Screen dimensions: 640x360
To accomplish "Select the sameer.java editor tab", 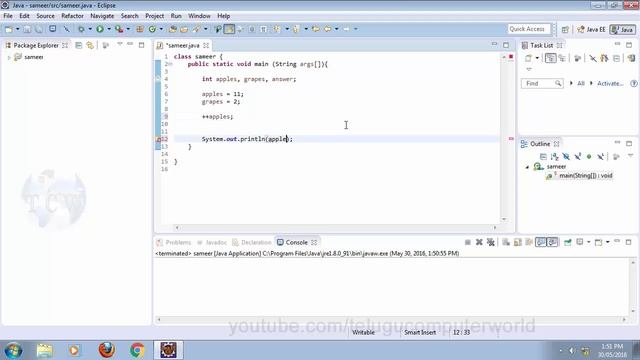I will point(182,45).
